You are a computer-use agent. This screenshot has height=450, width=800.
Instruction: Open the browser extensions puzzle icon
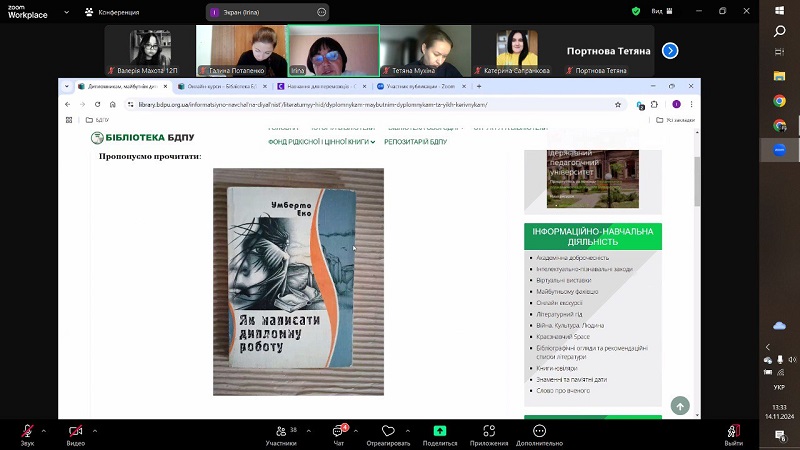coord(655,105)
